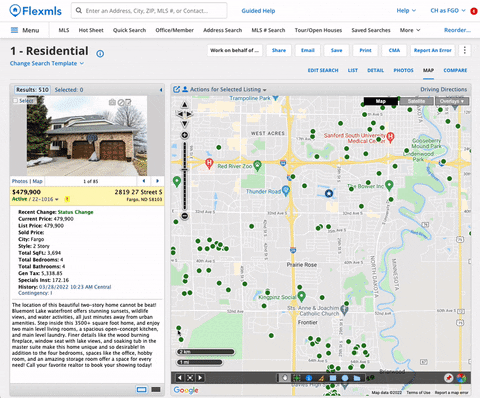Check the Select checkbox on listing photo
This screenshot has height=398, width=480.
[x=15, y=100]
